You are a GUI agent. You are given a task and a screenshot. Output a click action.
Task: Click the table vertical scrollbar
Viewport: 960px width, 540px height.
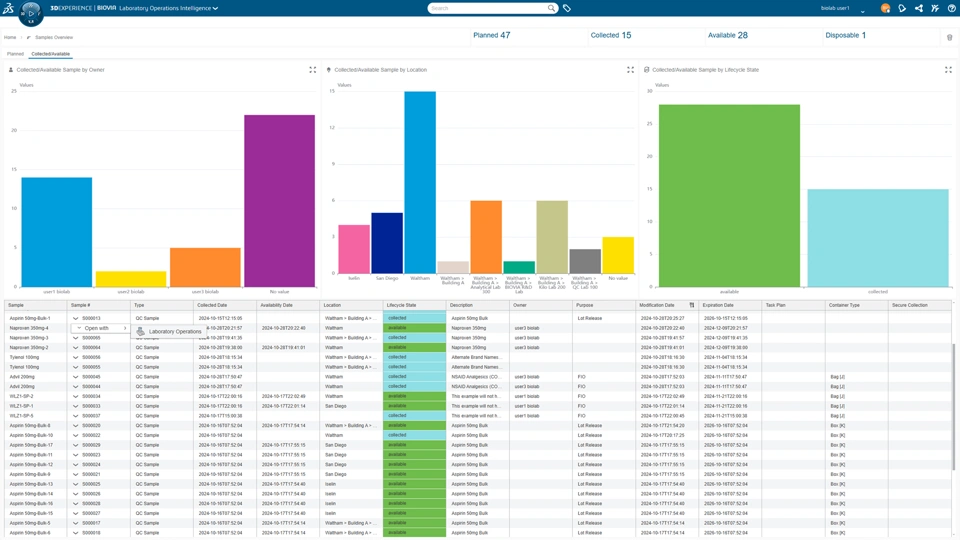point(953,407)
